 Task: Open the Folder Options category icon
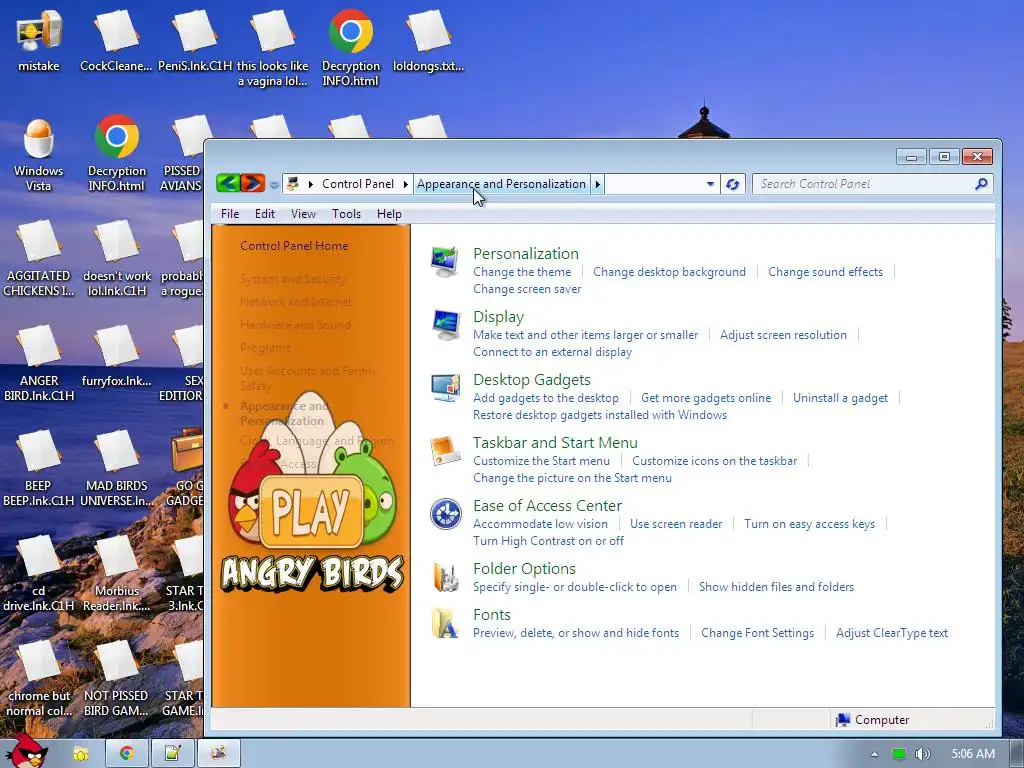445,577
